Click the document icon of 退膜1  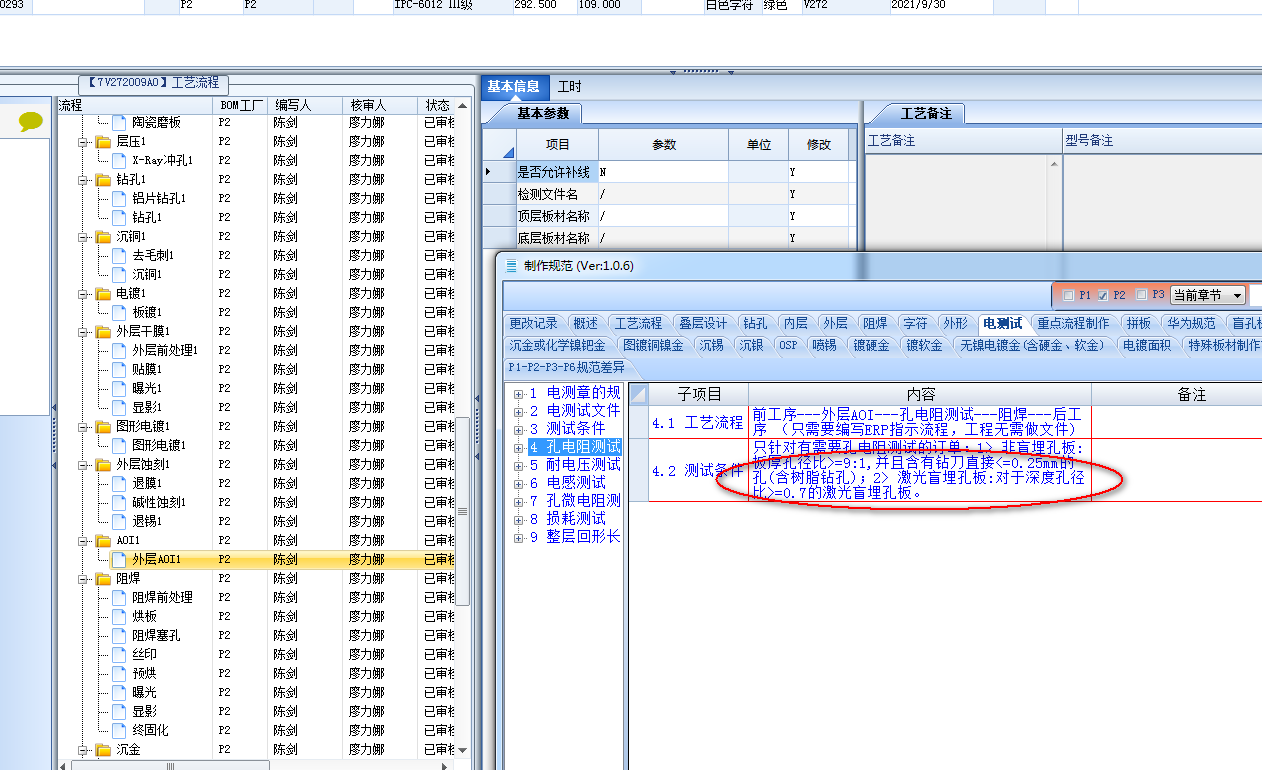tap(119, 483)
